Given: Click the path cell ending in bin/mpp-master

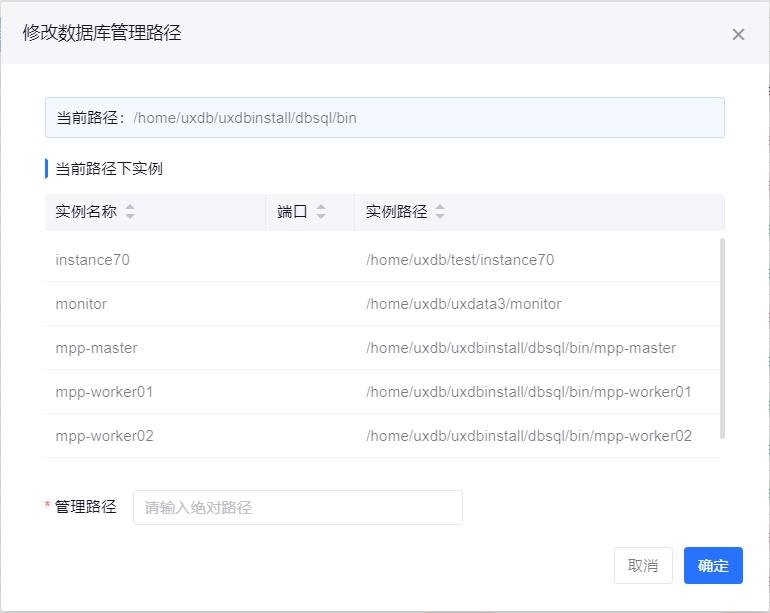Looking at the screenshot, I should 521,348.
